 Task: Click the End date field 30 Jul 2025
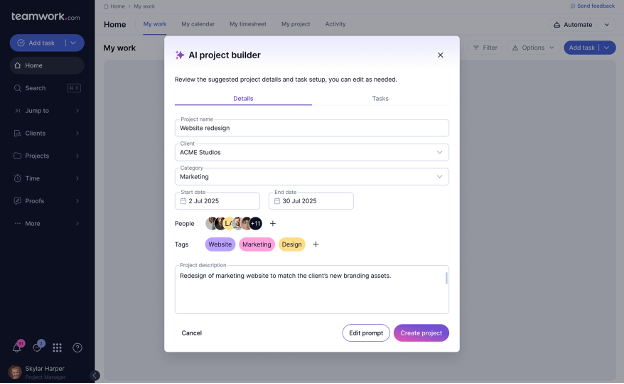311,201
